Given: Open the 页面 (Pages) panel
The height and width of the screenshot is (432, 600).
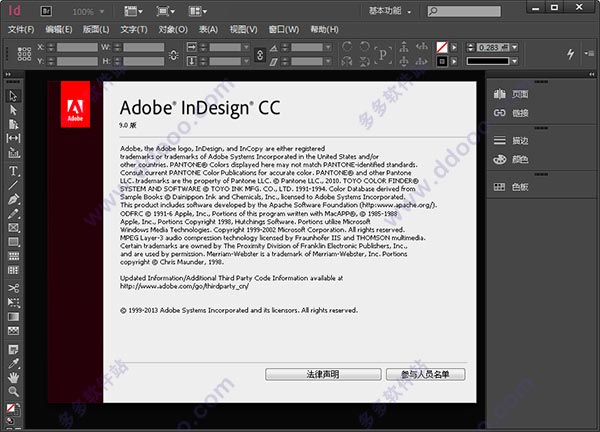Looking at the screenshot, I should [511, 94].
